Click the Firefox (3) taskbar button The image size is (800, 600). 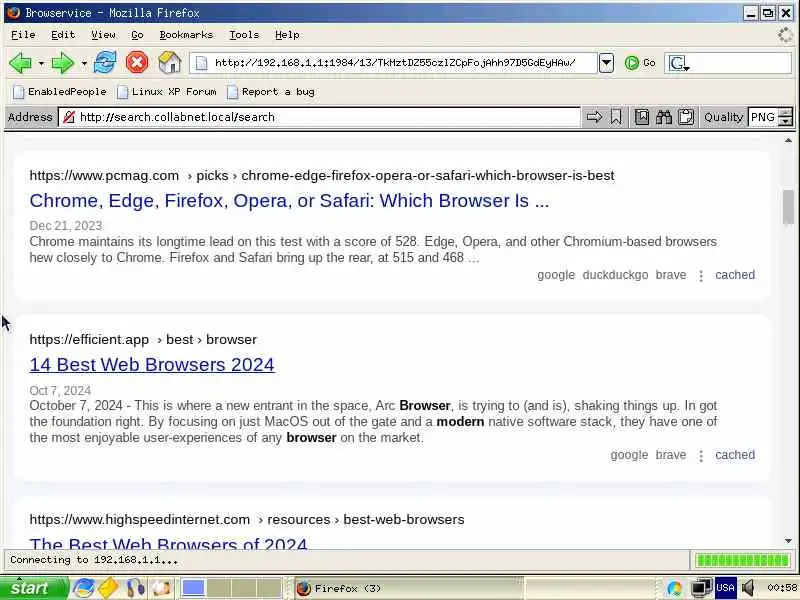(408, 588)
